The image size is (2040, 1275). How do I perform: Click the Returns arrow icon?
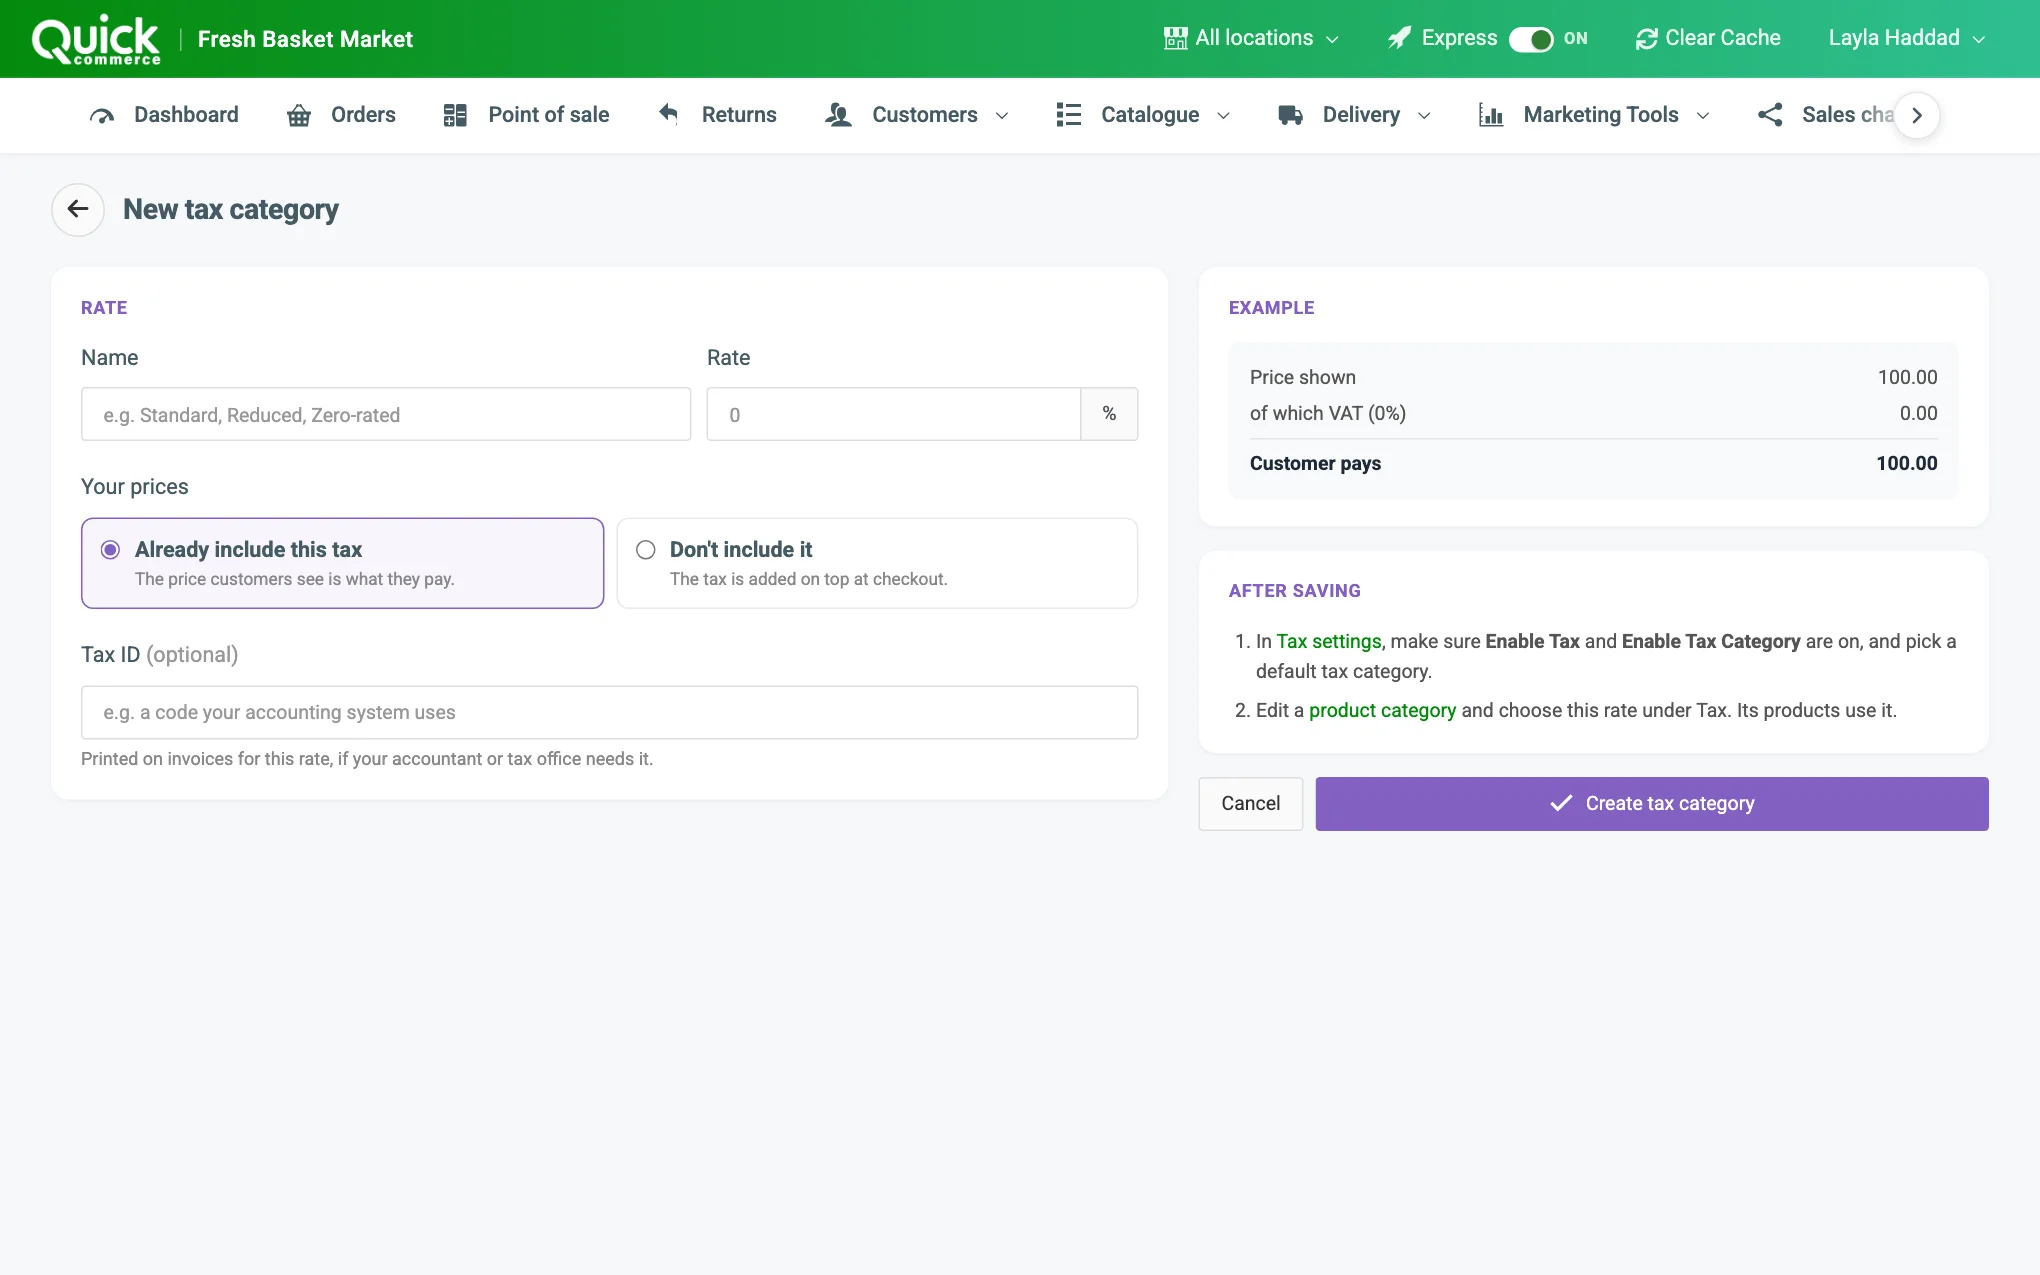(668, 114)
